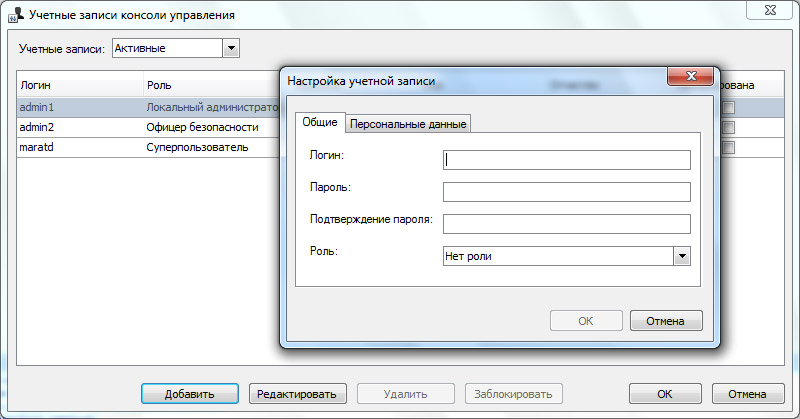The width and height of the screenshot is (800, 419).
Task: Focus the Логин input field
Action: (x=567, y=160)
